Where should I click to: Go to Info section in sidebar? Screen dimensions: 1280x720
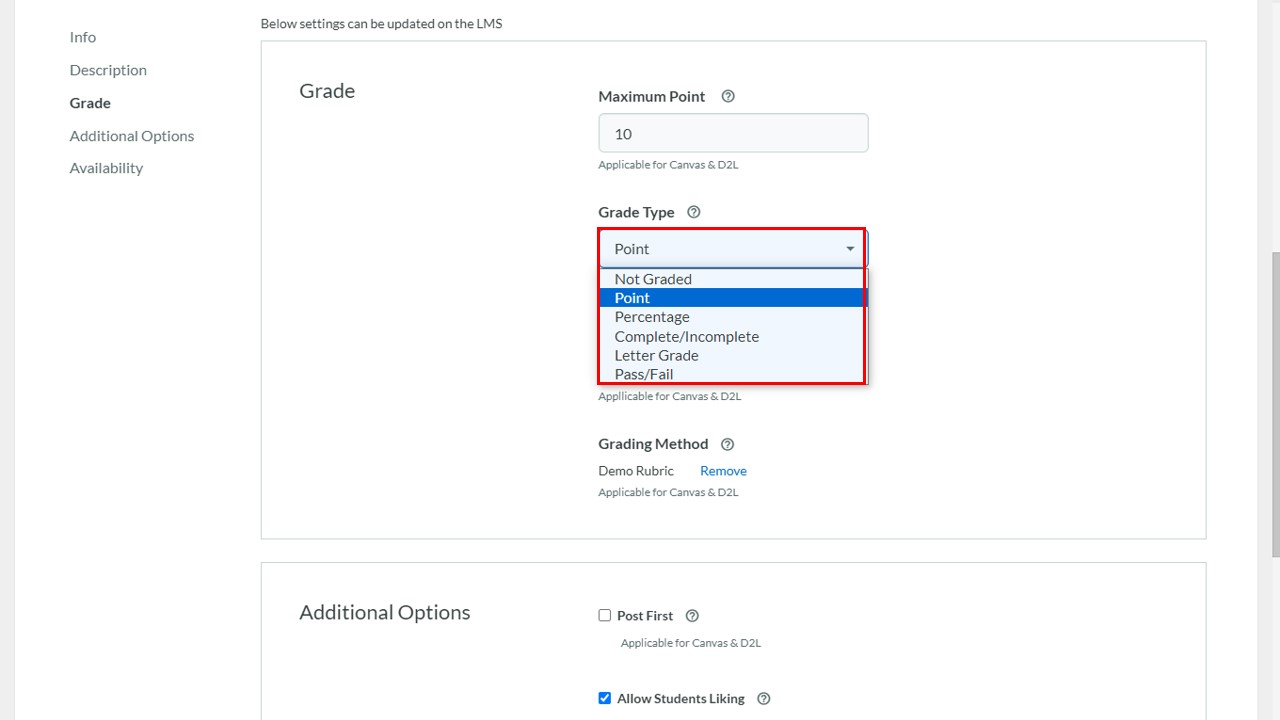tap(83, 37)
